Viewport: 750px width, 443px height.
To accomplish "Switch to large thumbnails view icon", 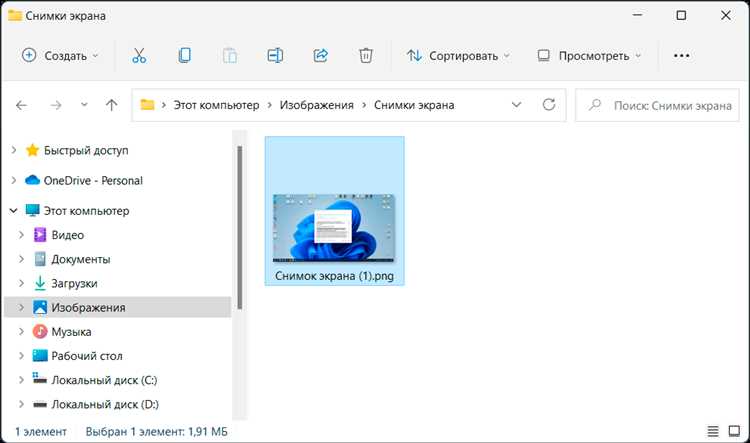I will [x=734, y=431].
